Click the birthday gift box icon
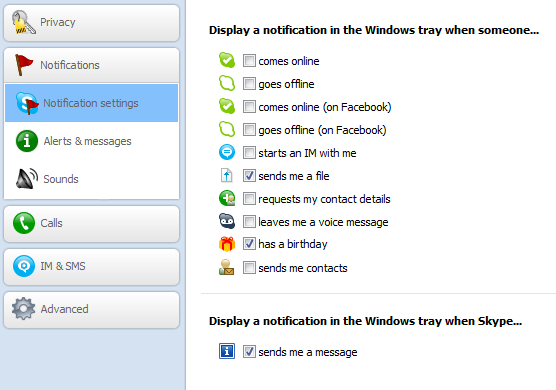Screen dimensions: 556x390 pos(227,244)
